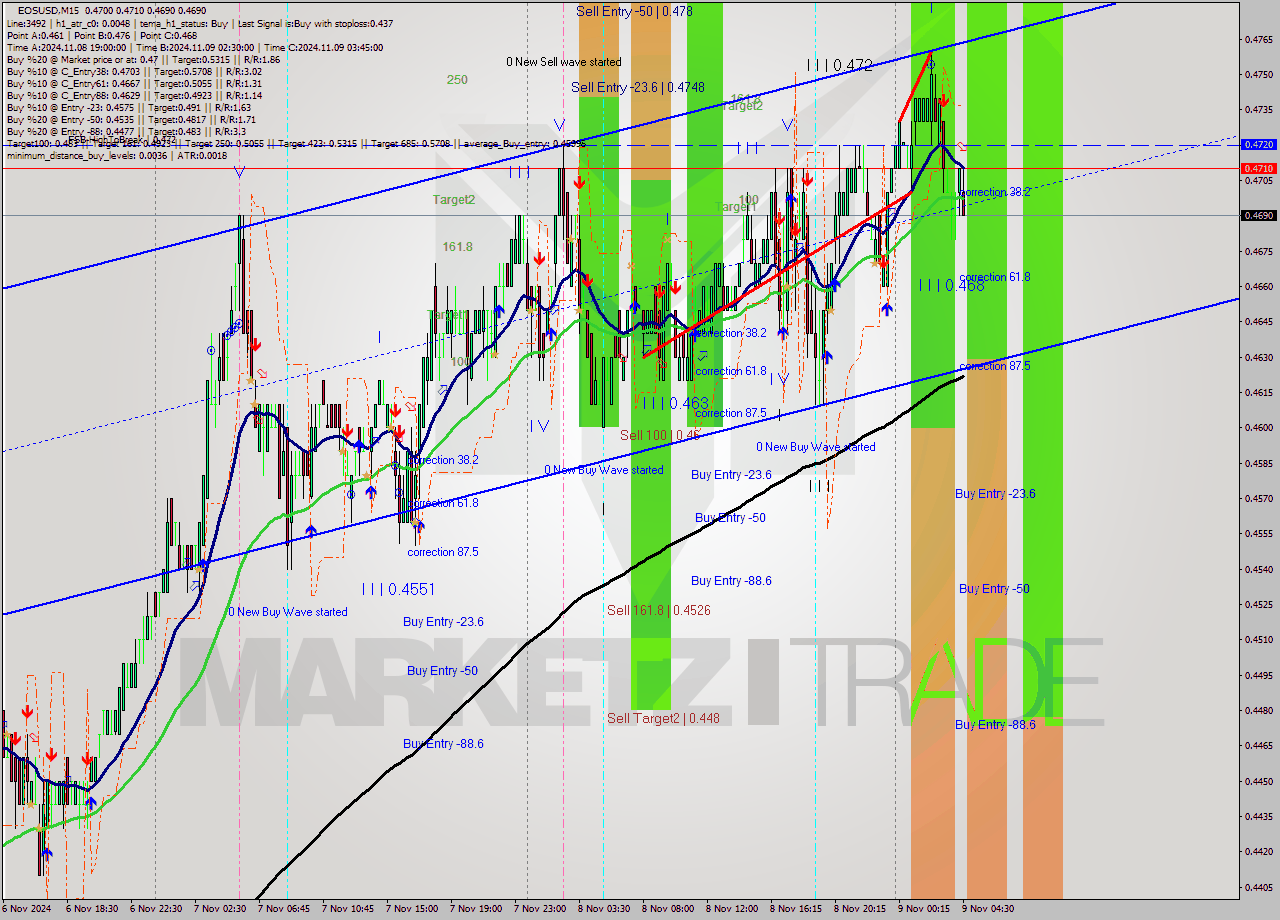Select the 'I I I 0.468' level label
The image size is (1280, 920).
[951, 285]
